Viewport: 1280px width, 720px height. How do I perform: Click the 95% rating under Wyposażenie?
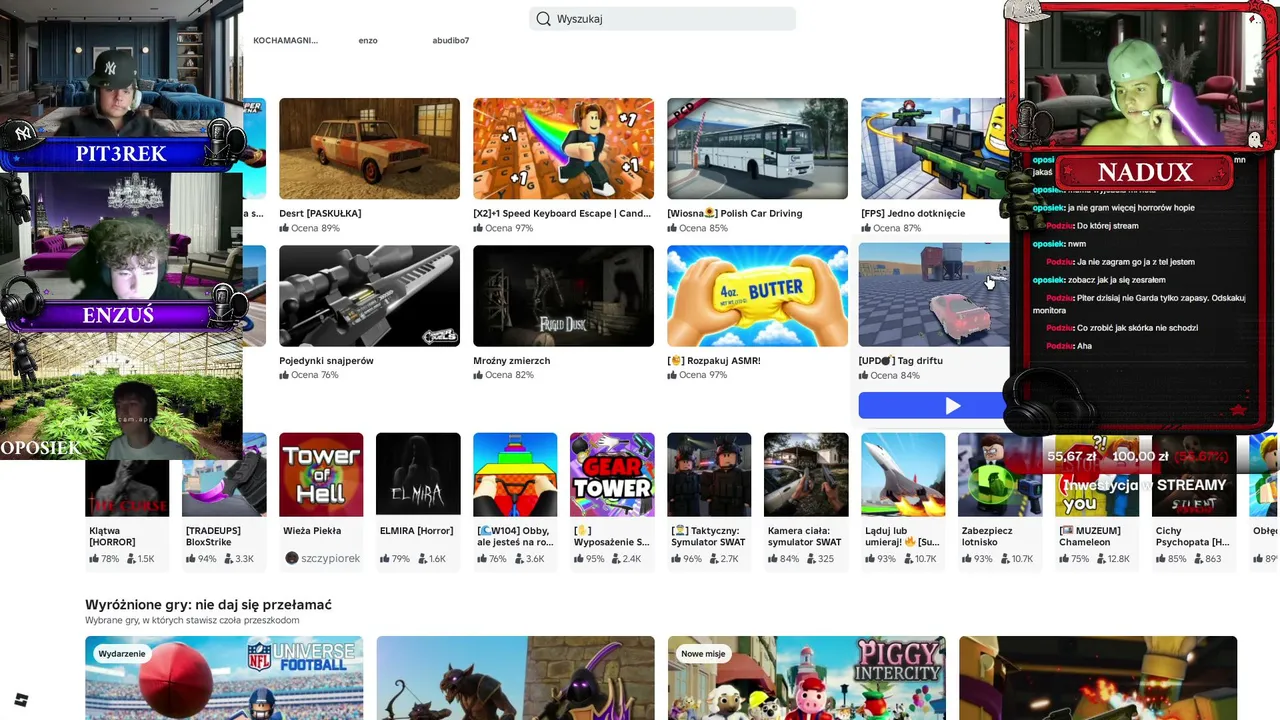pos(595,559)
